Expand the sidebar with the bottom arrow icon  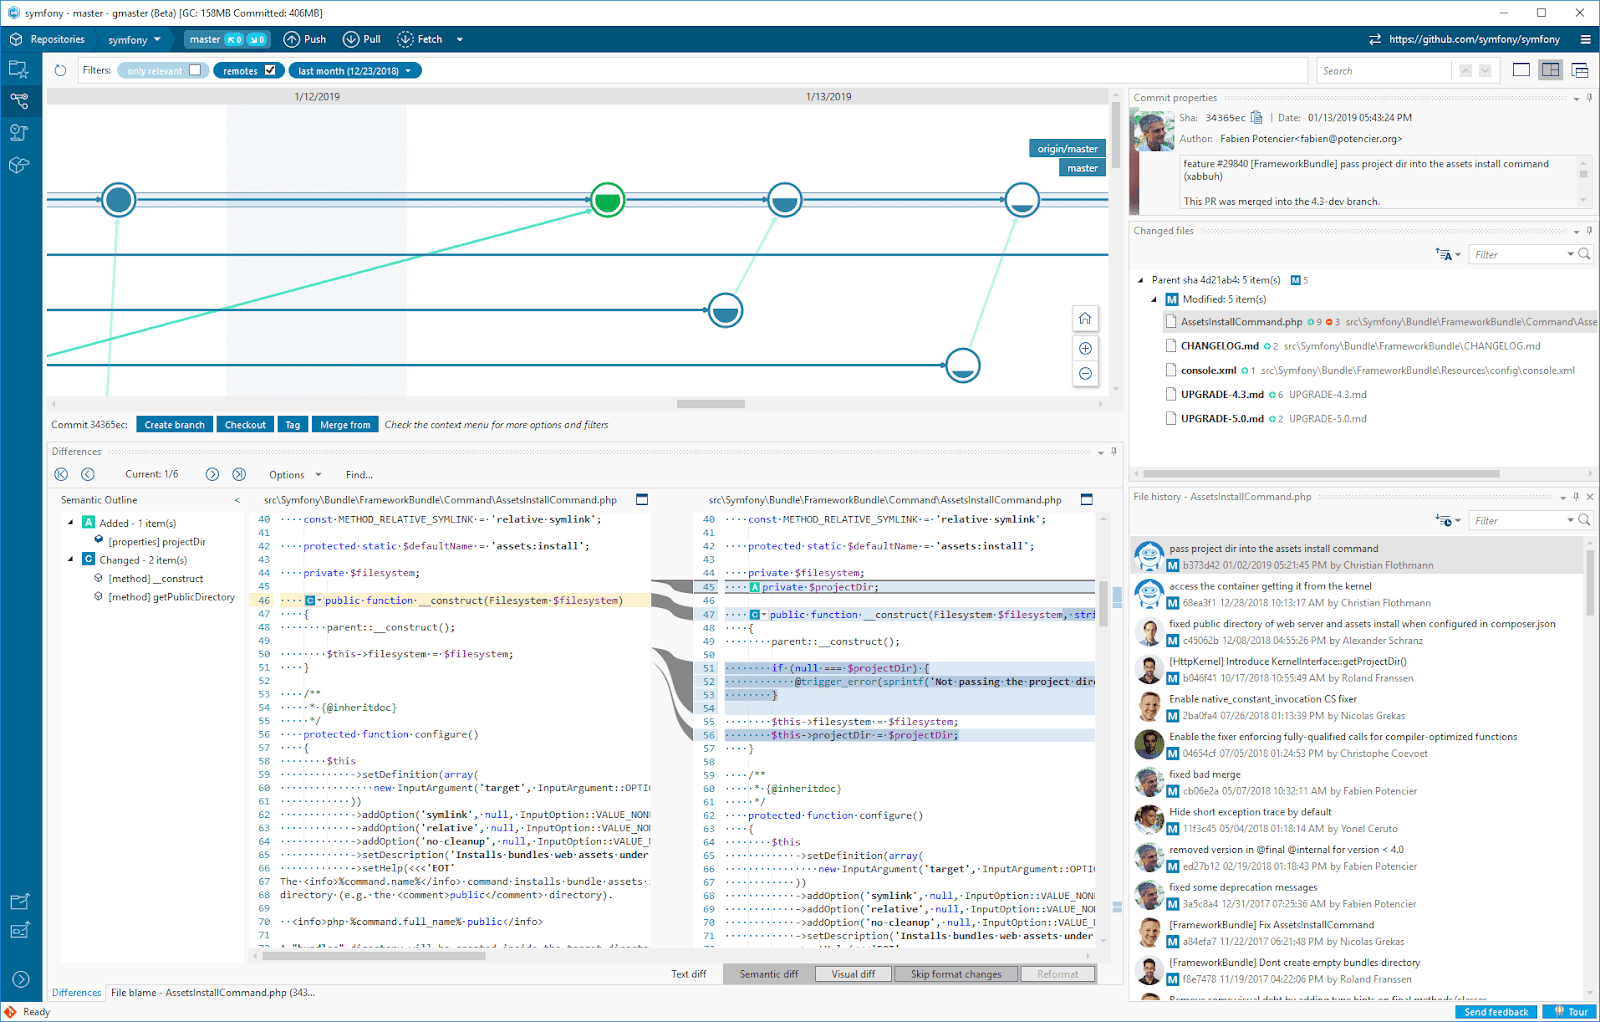click(20, 979)
